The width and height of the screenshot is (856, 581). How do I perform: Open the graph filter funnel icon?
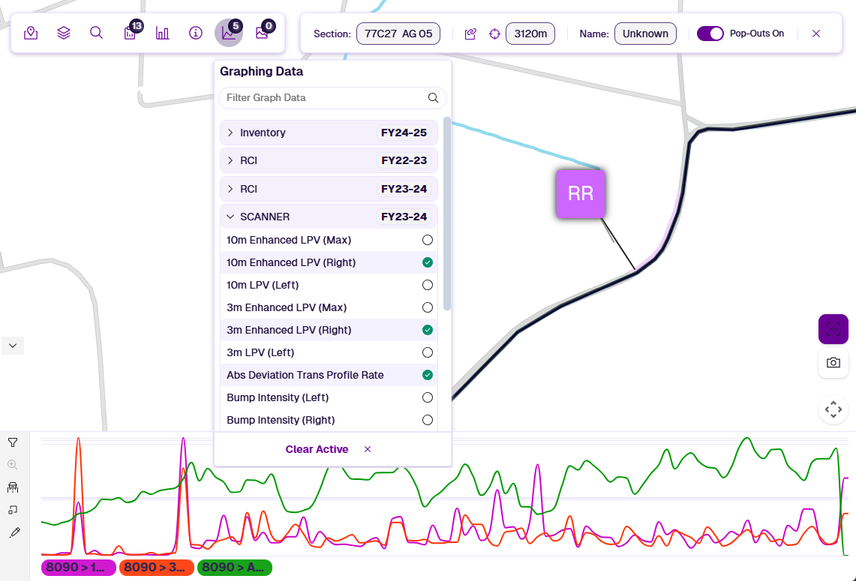[x=13, y=442]
